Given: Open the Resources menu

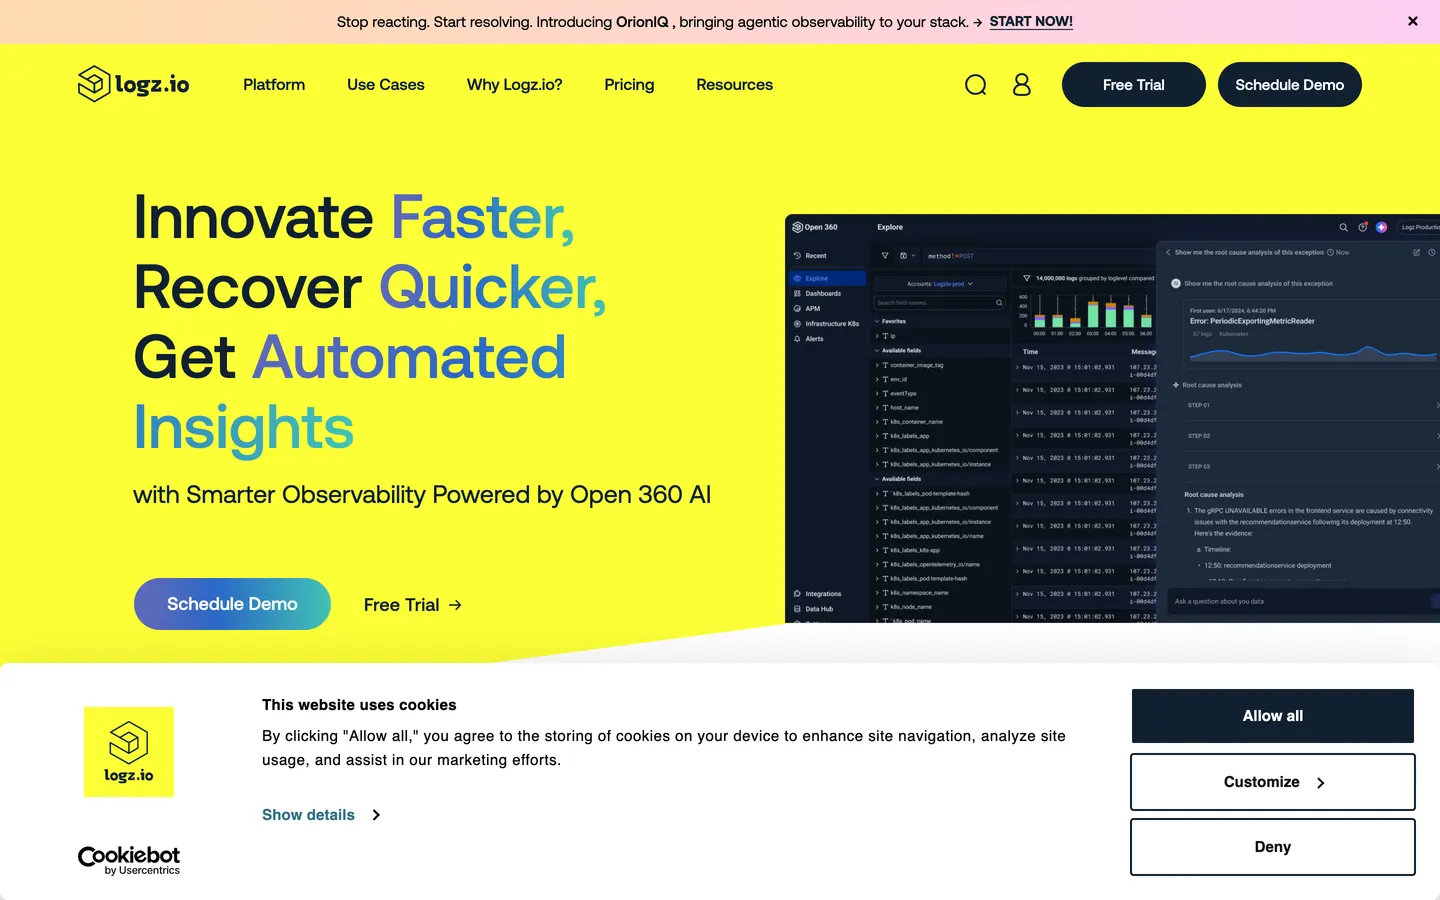Looking at the screenshot, I should 734,85.
